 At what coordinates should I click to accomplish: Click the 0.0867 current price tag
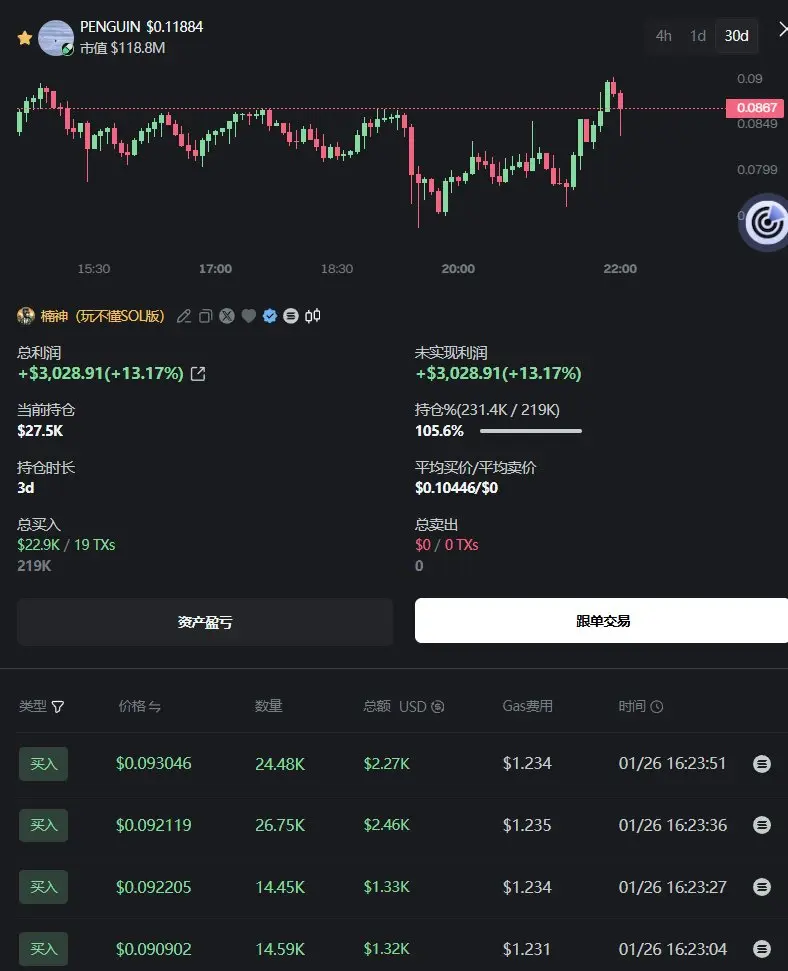[x=755, y=108]
